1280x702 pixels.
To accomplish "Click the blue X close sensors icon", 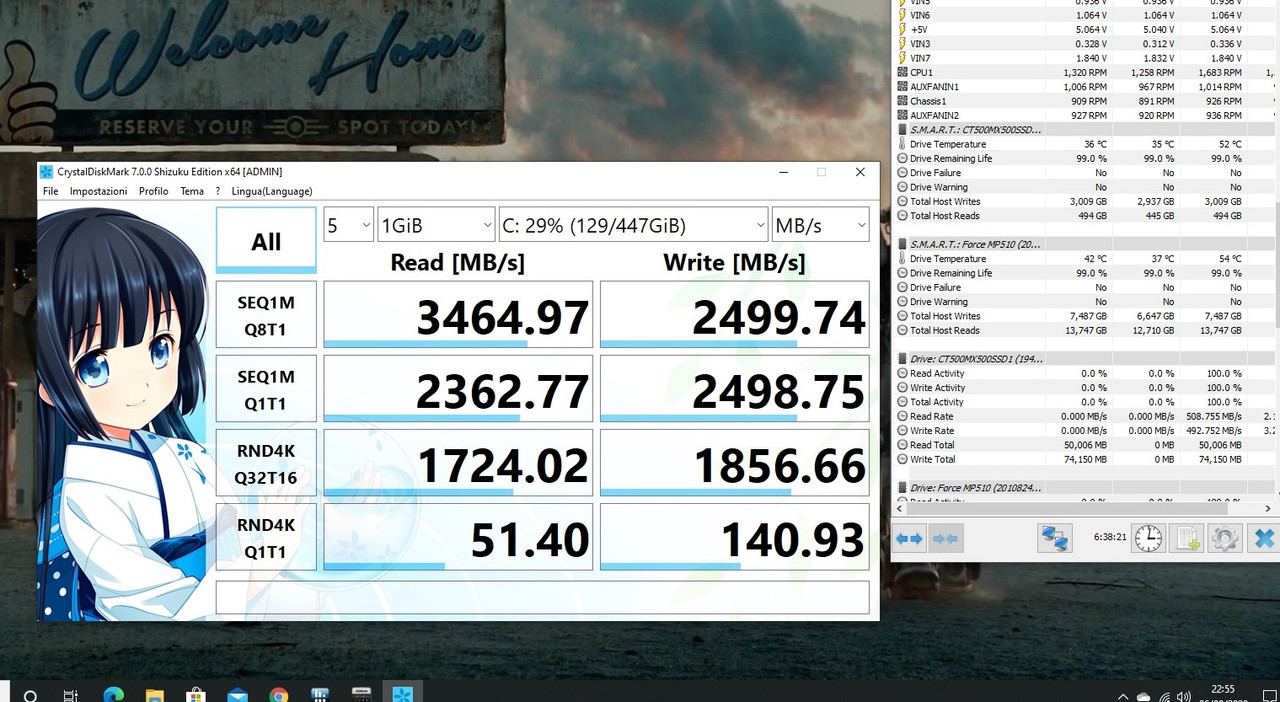I will 1264,539.
